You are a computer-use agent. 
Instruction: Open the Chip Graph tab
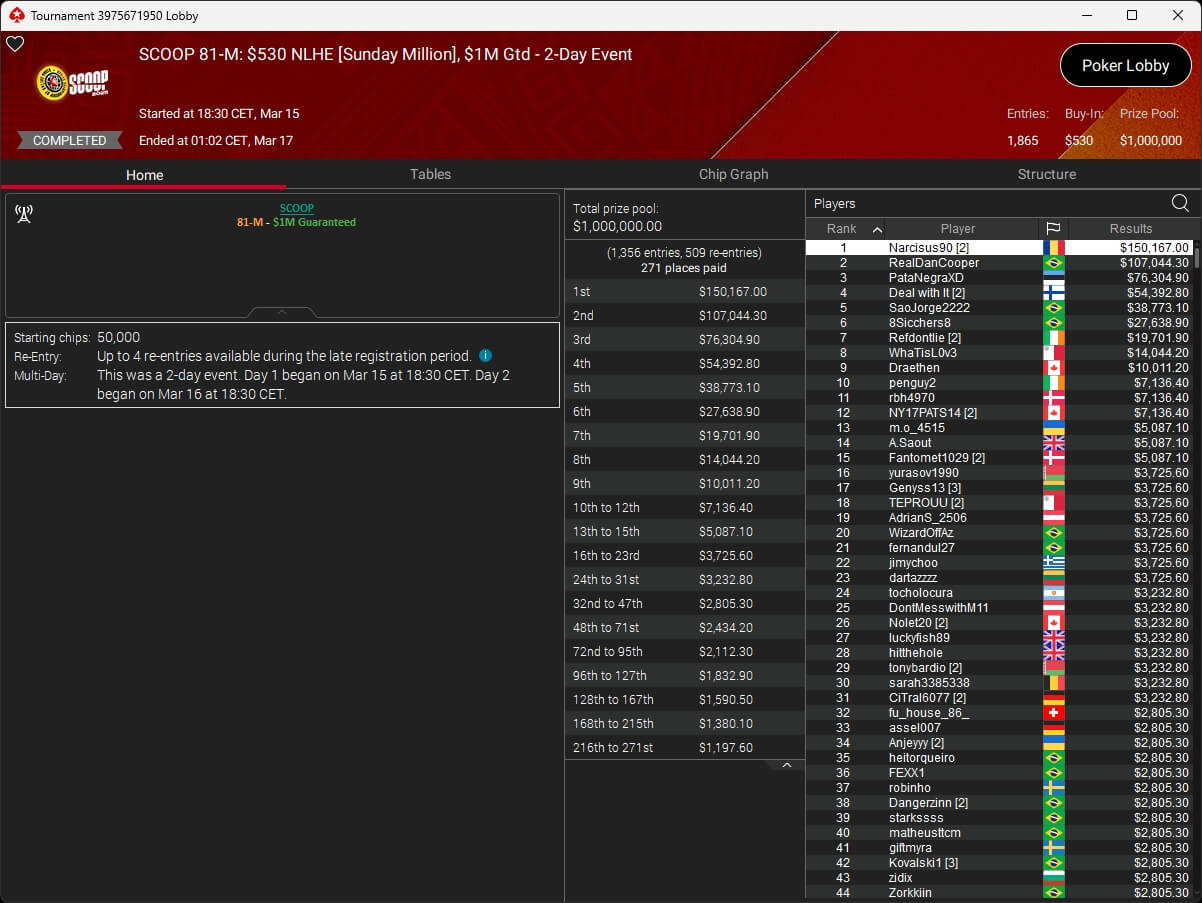(x=733, y=174)
